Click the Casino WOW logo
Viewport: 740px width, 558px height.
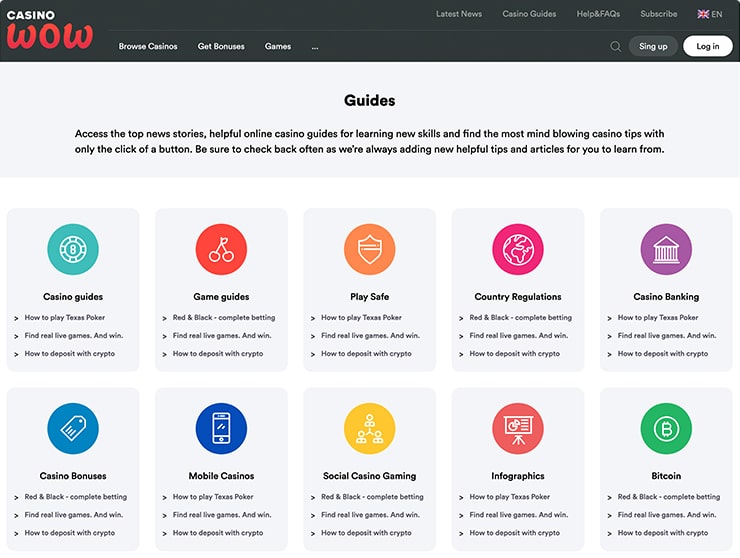[x=49, y=30]
